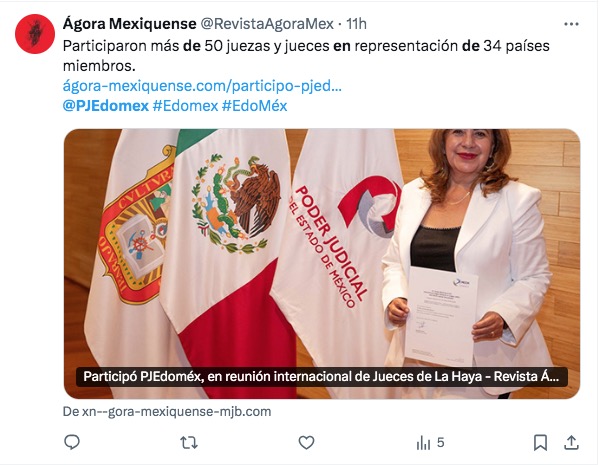The image size is (601, 465).
Task: Click the view count number 5
Action: [x=440, y=443]
